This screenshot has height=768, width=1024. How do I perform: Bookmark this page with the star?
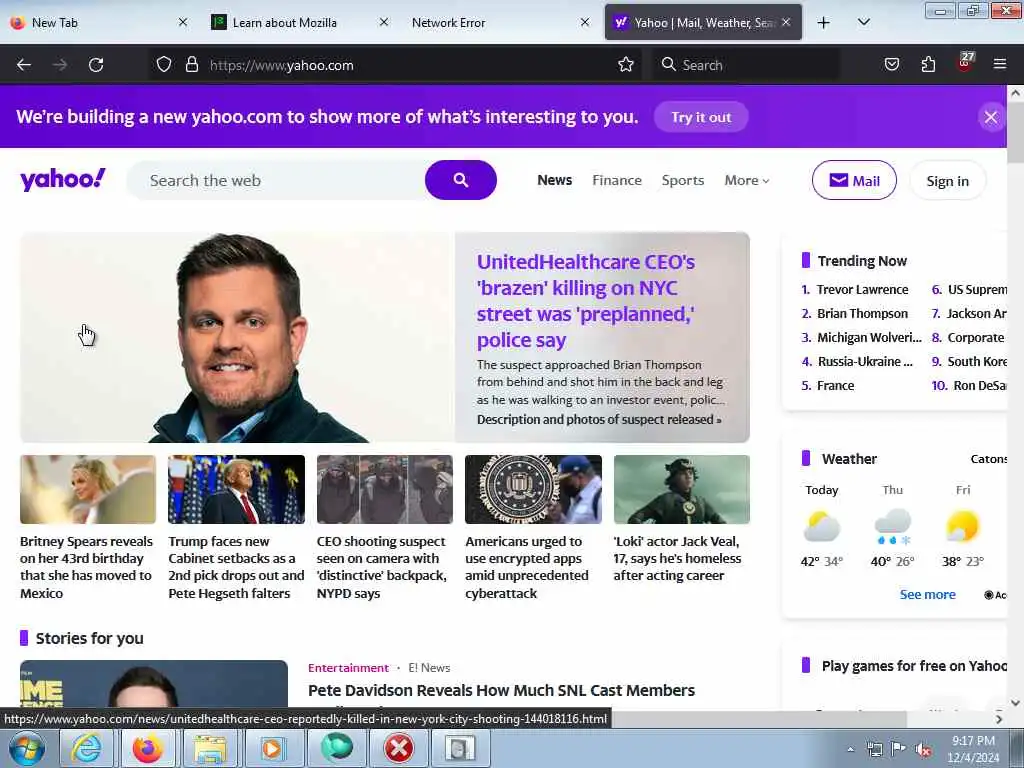[x=626, y=65]
